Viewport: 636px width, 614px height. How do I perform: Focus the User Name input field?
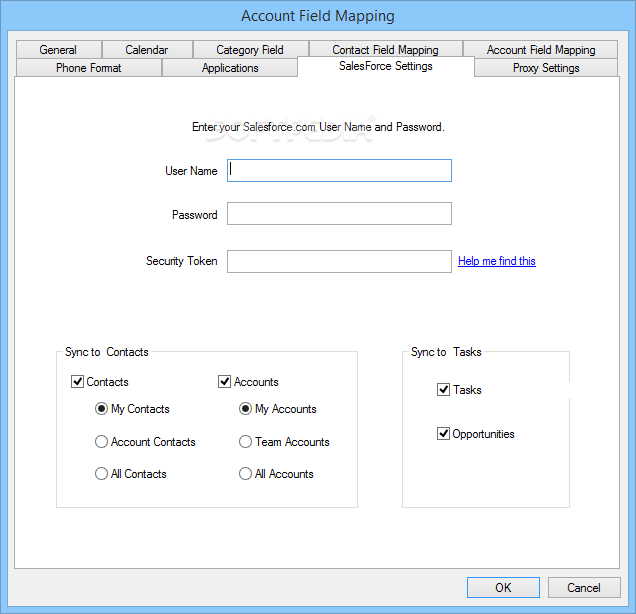[x=339, y=170]
